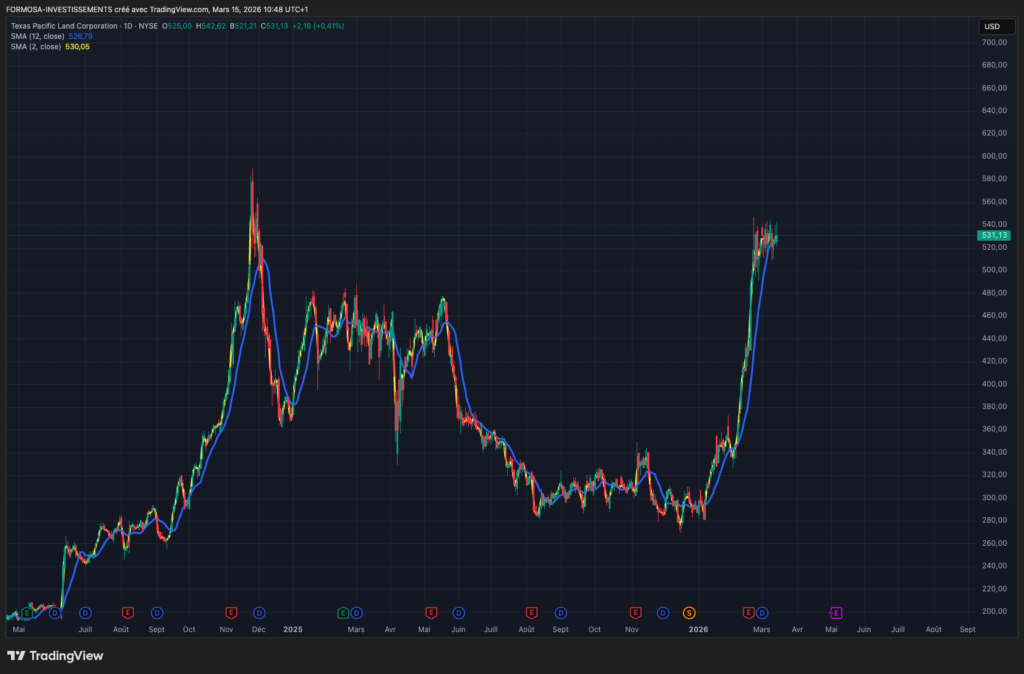Open the blue D dividend marker above Juin 2025
Screen dimensions: 1024x674
tap(459, 612)
